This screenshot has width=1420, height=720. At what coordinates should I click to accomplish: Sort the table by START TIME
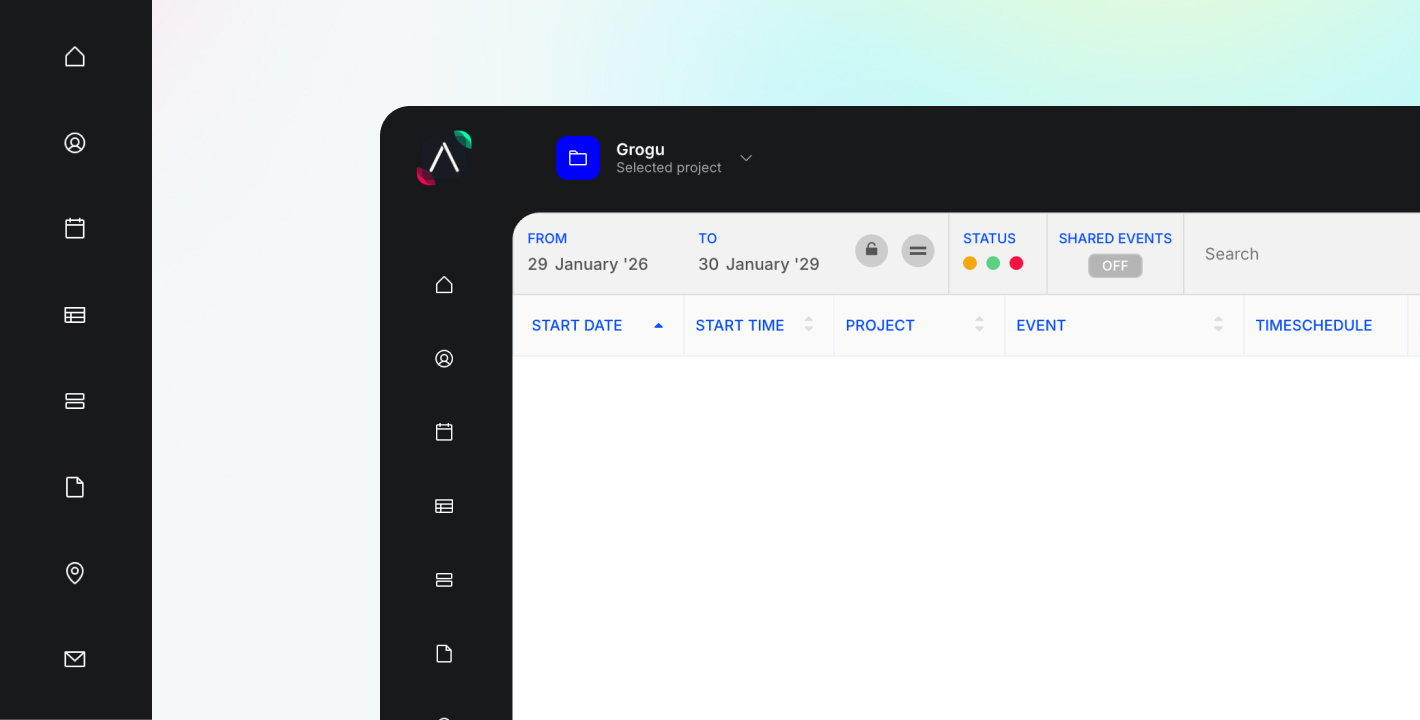(x=810, y=324)
